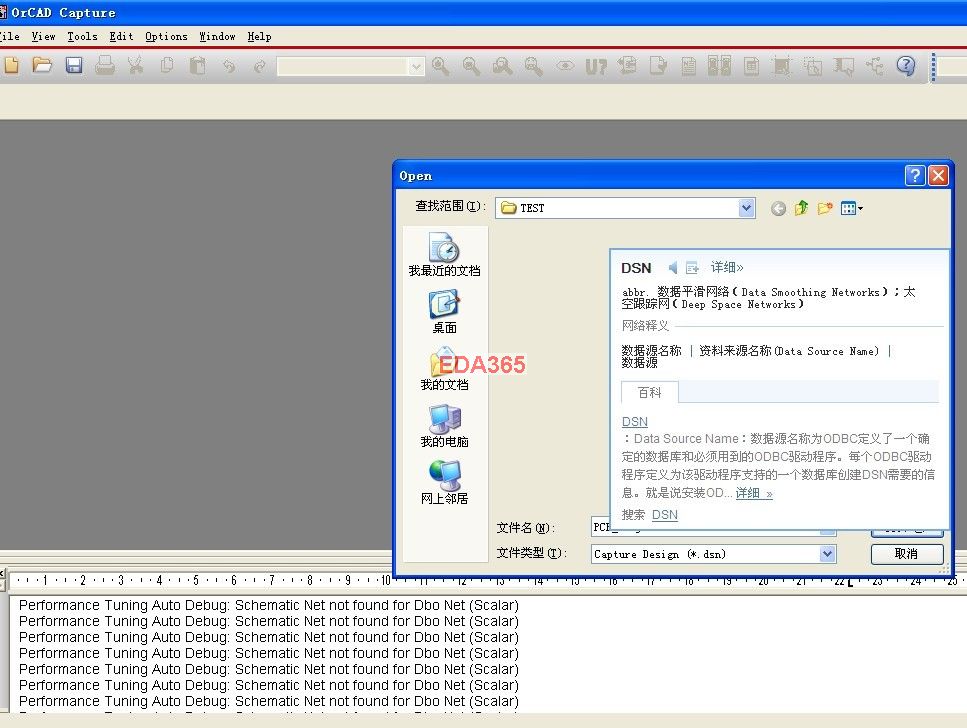Screen dimensions: 967x728
Task: Click the add-to-wordbook icon beside DSN
Action: (x=692, y=268)
